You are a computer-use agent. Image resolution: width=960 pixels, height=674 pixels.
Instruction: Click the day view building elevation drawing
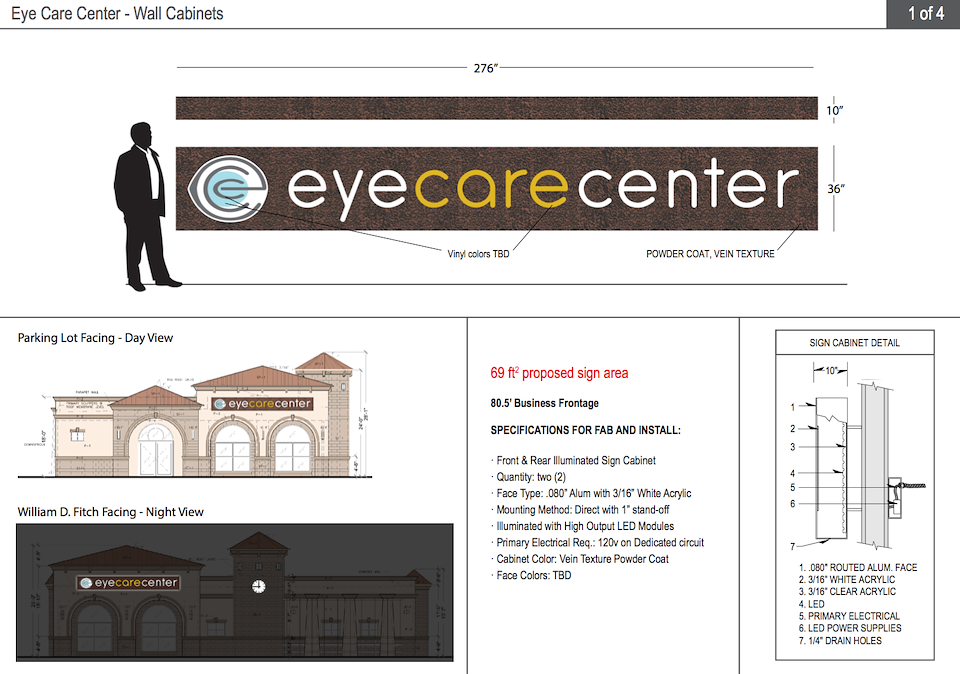coord(195,414)
